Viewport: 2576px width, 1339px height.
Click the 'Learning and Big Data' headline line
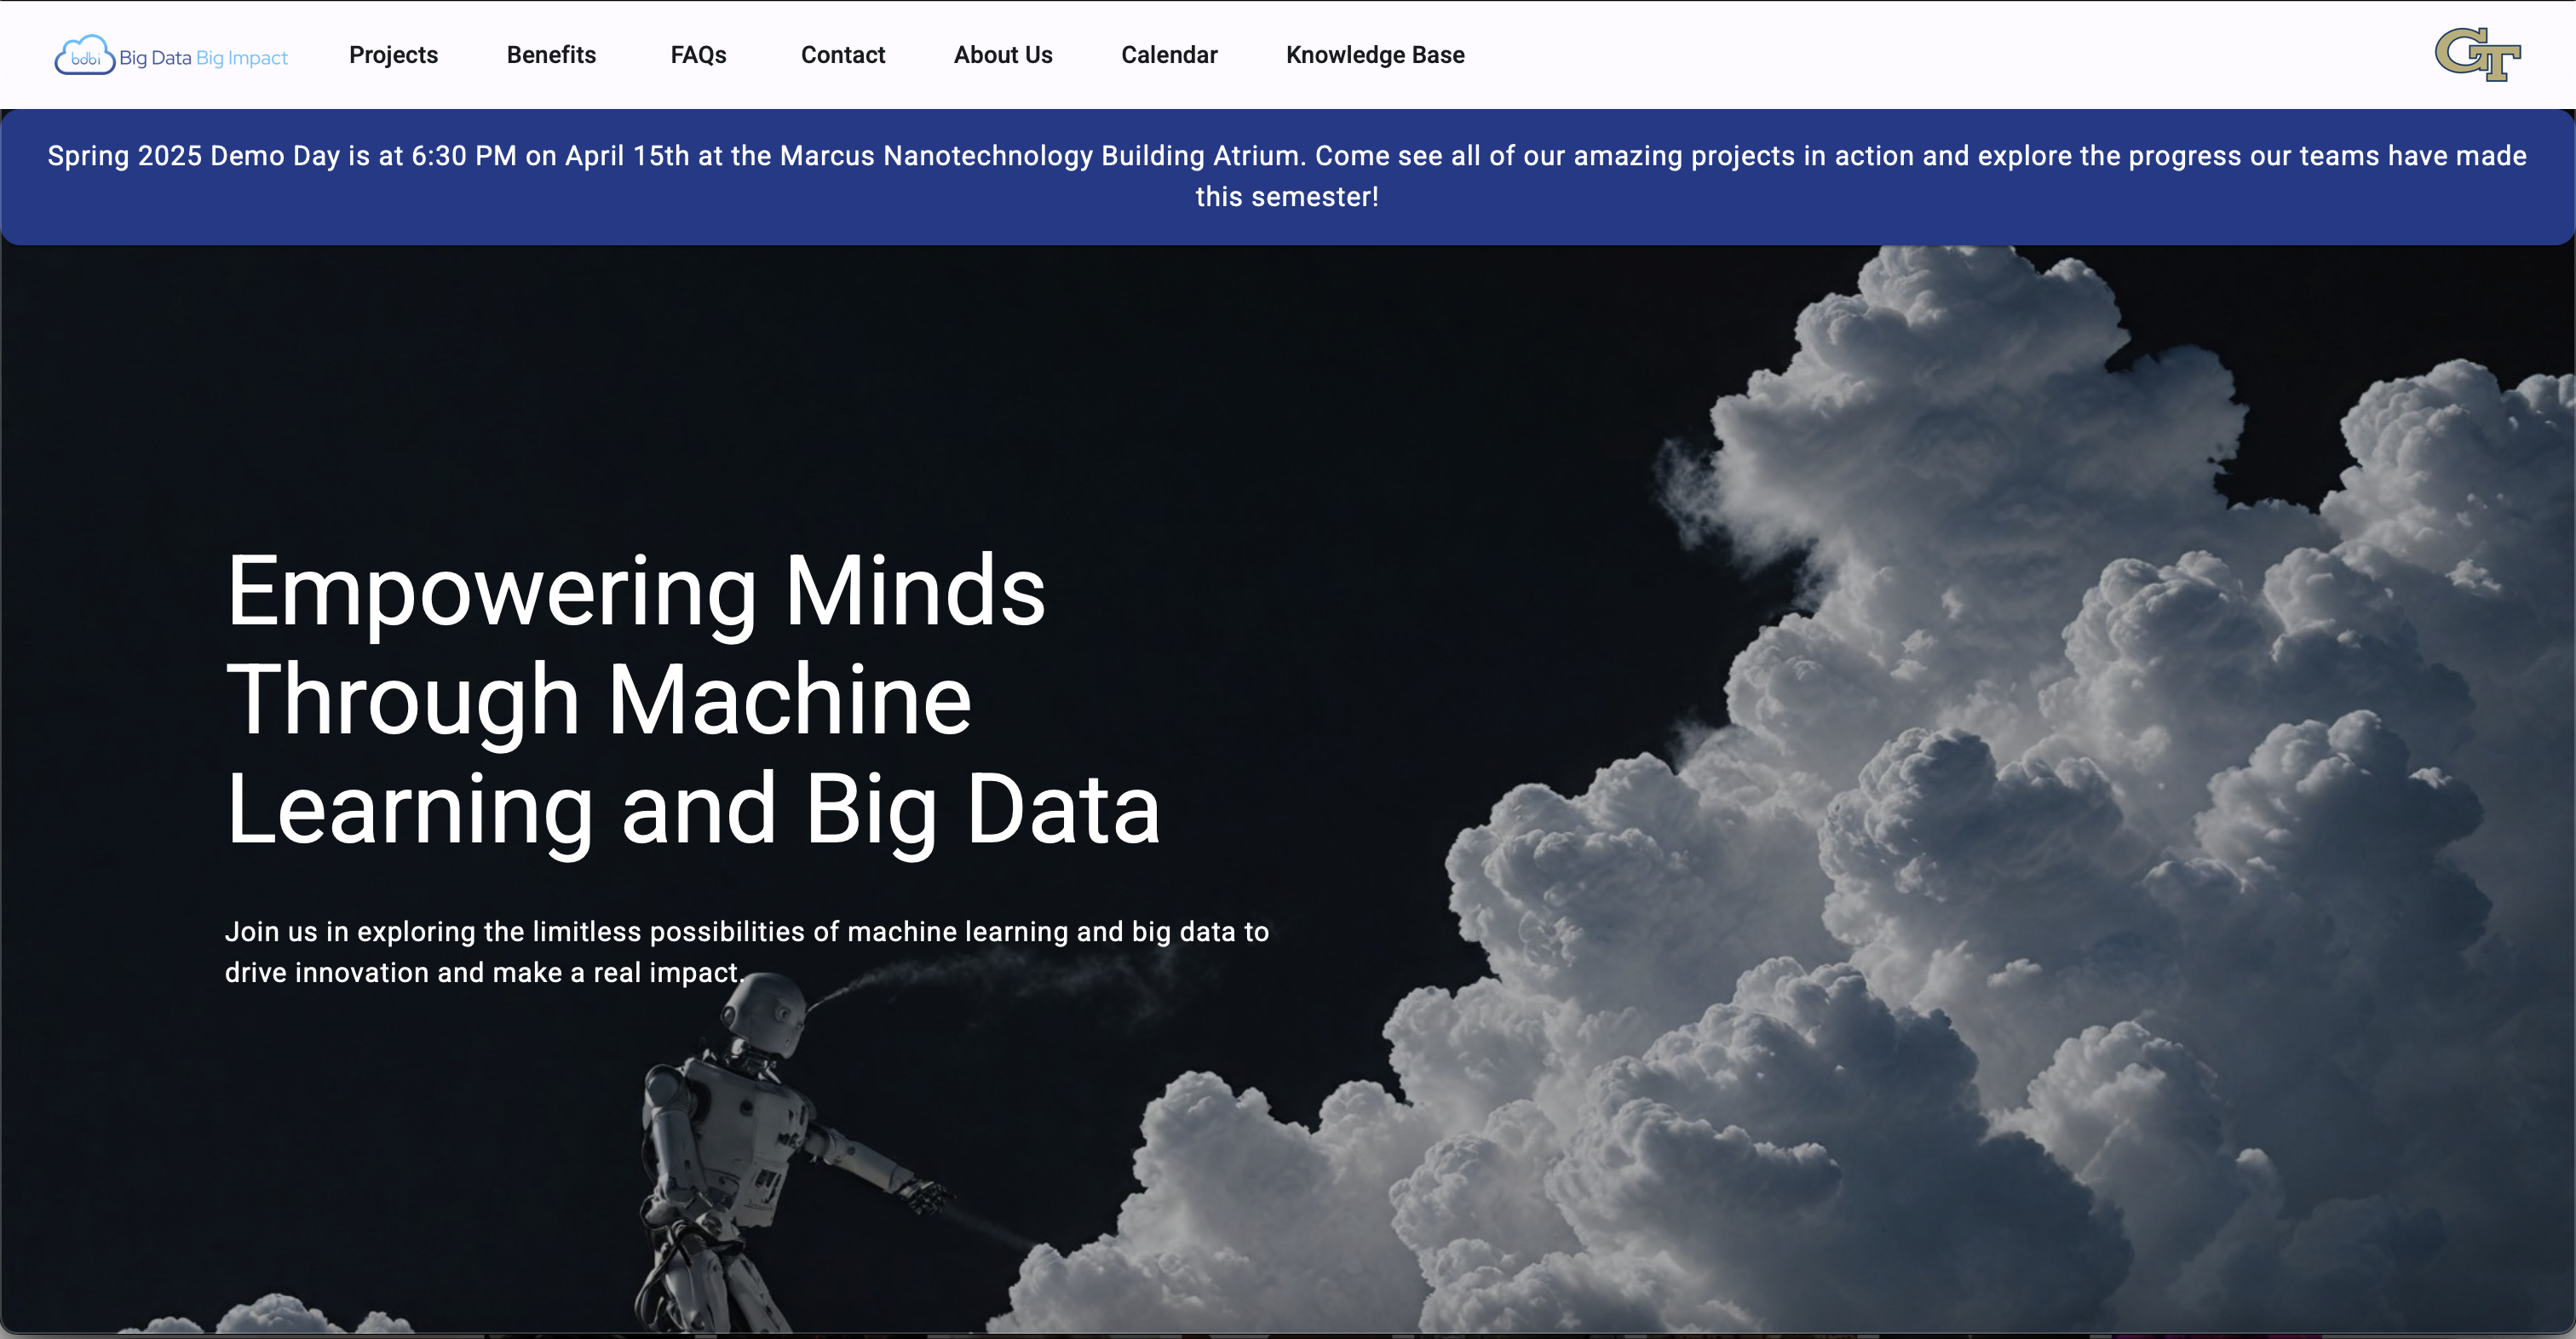pyautogui.click(x=692, y=810)
